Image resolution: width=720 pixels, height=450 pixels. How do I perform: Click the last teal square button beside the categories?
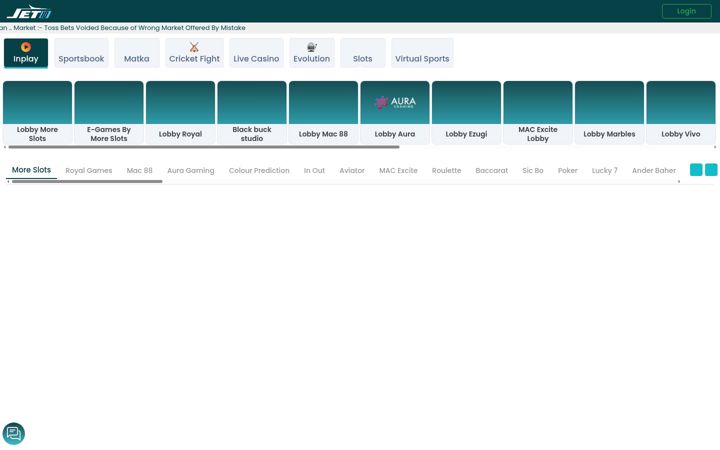click(711, 169)
